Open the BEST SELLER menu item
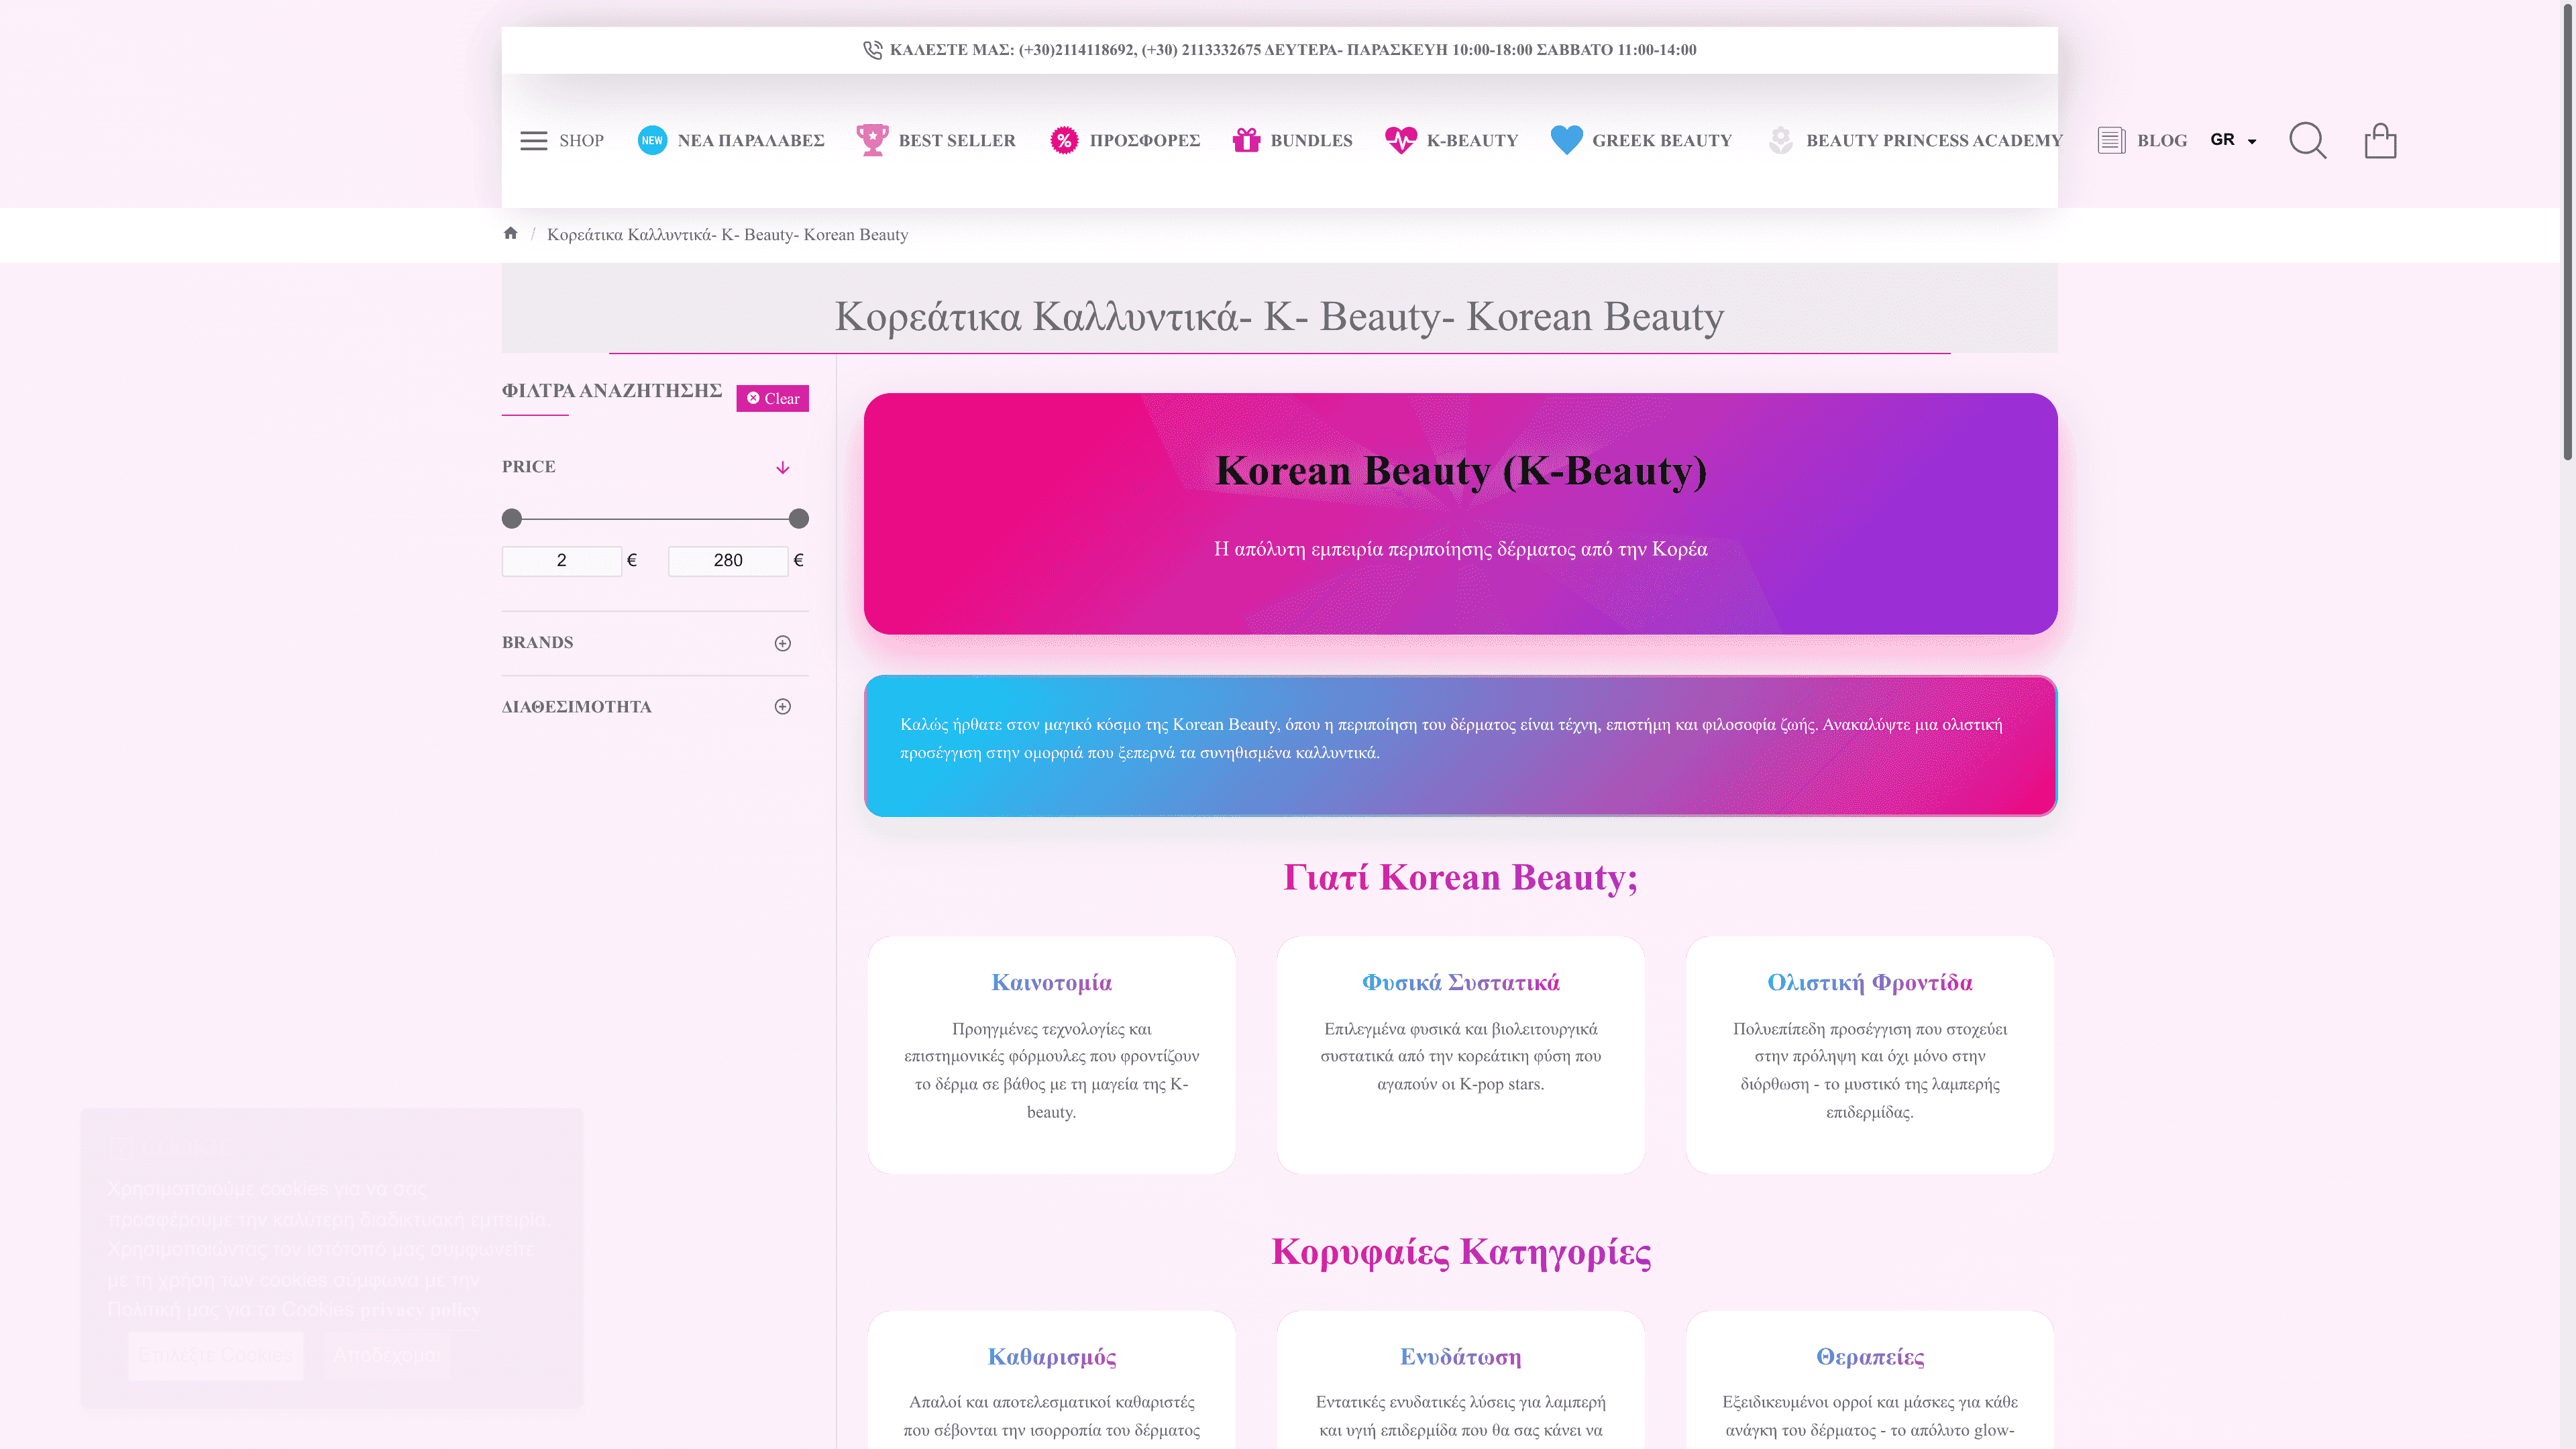 (x=957, y=141)
